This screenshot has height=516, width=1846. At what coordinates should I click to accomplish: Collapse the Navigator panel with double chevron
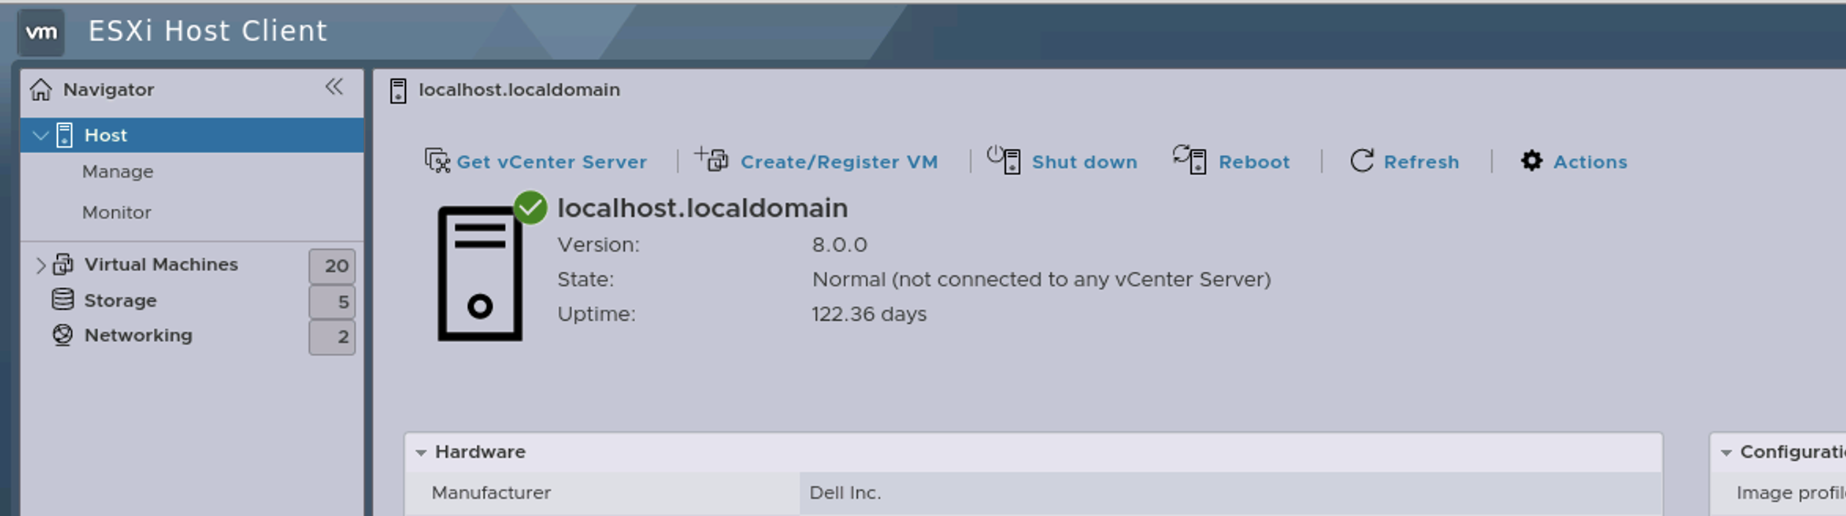coord(334,87)
